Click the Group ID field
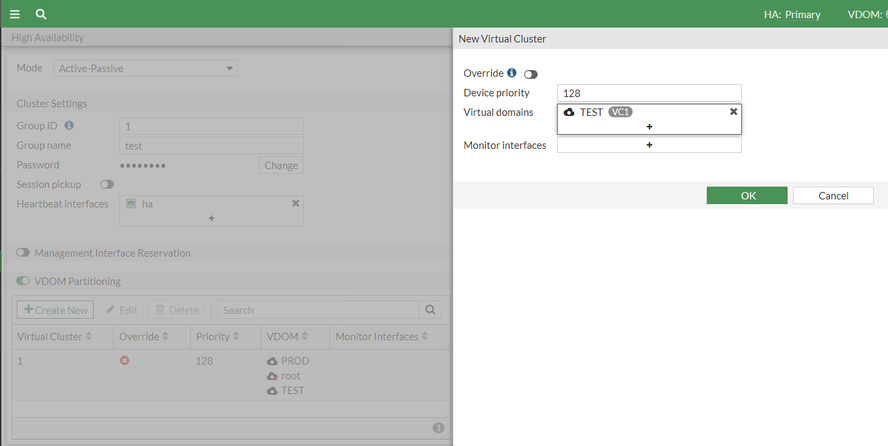Screen dimensions: 888x446 click(211, 126)
